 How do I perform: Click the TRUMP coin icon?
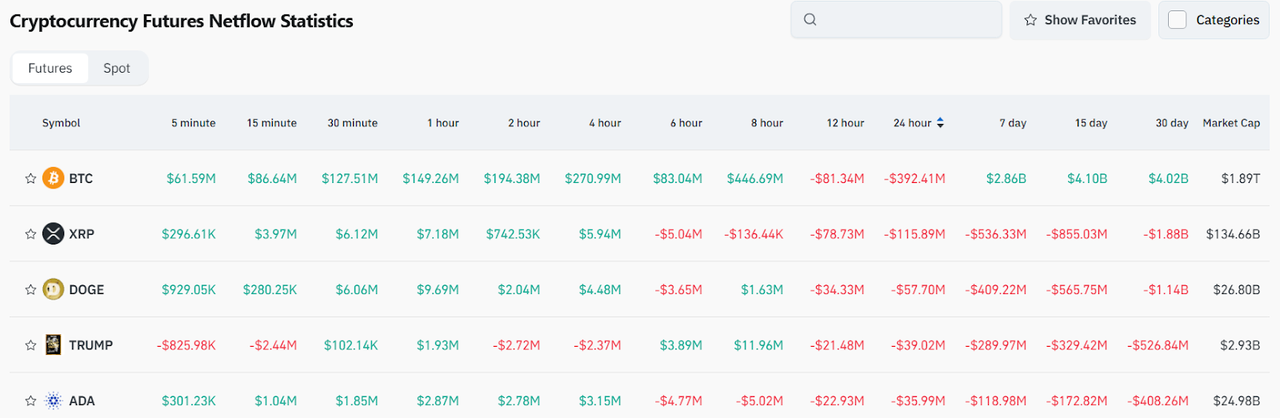[53, 345]
